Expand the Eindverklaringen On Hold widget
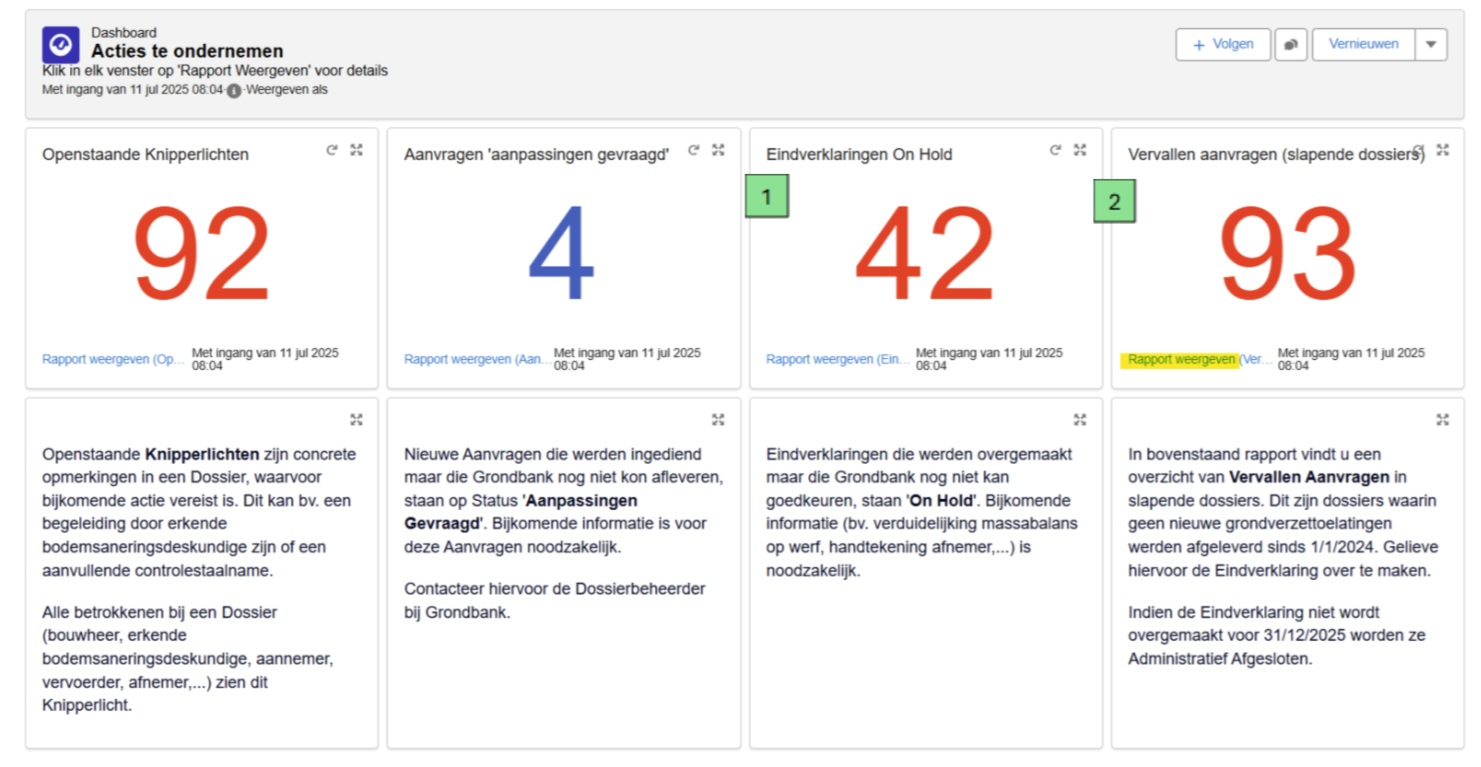 tap(1080, 150)
